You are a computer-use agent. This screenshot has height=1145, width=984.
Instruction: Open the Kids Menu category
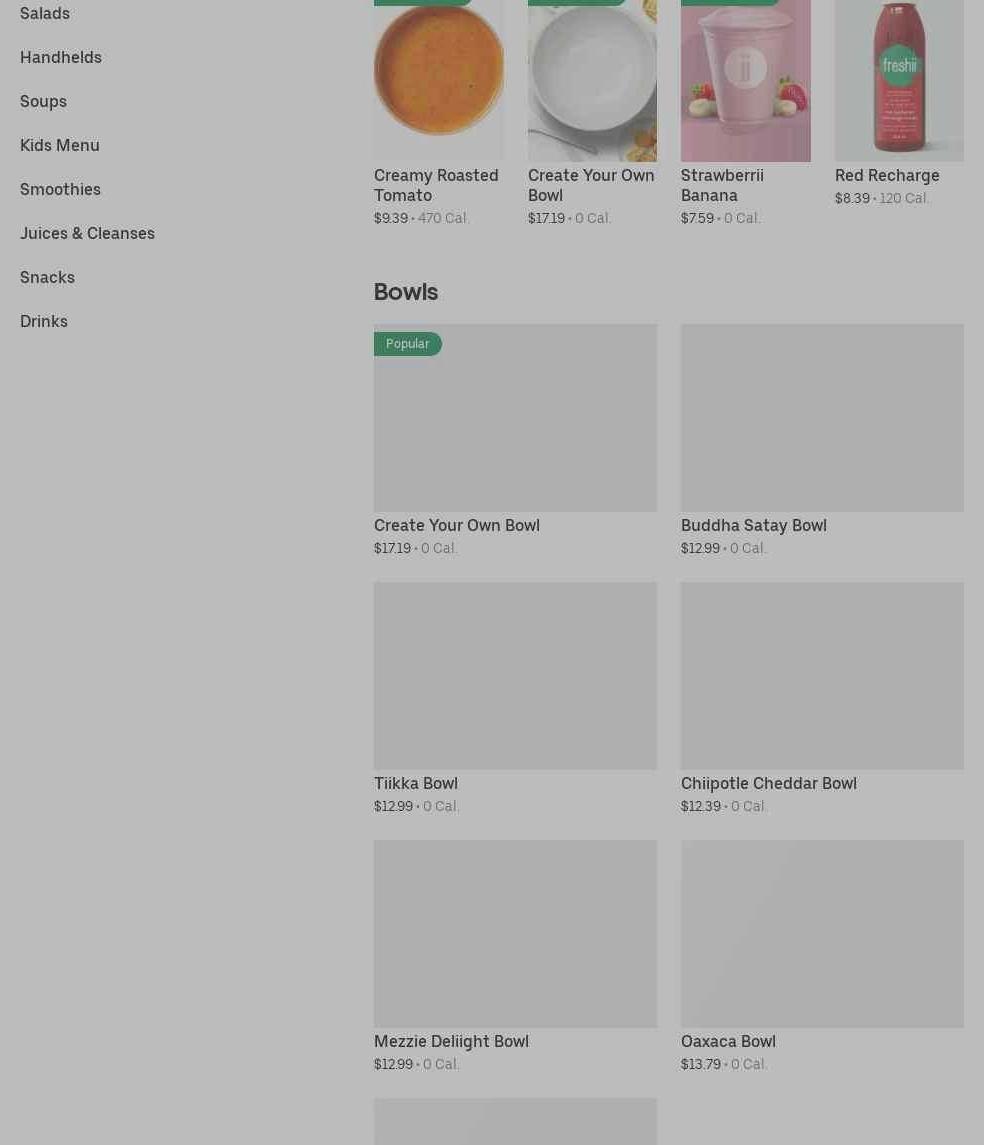(x=59, y=145)
